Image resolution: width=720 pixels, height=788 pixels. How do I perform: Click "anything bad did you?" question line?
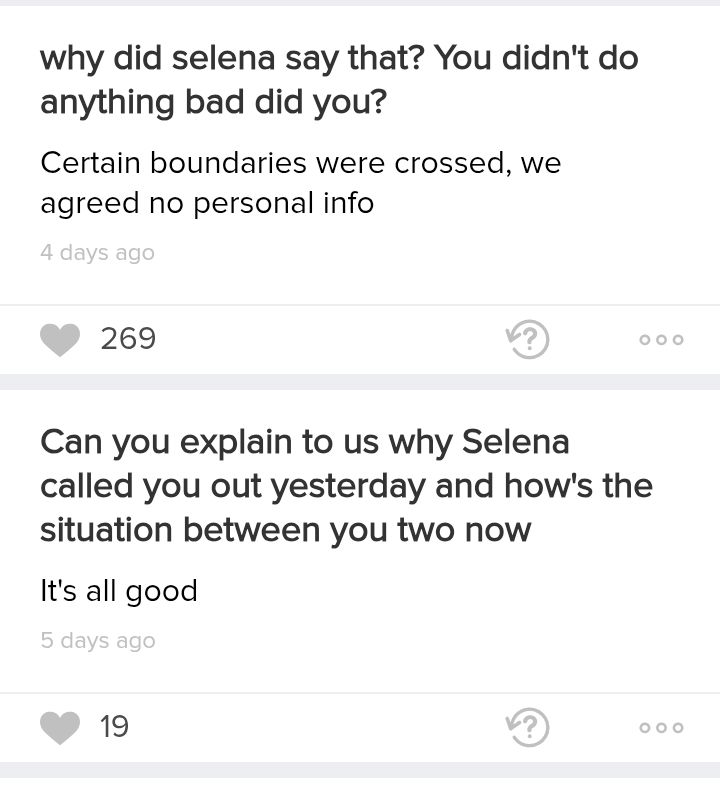[x=214, y=103]
